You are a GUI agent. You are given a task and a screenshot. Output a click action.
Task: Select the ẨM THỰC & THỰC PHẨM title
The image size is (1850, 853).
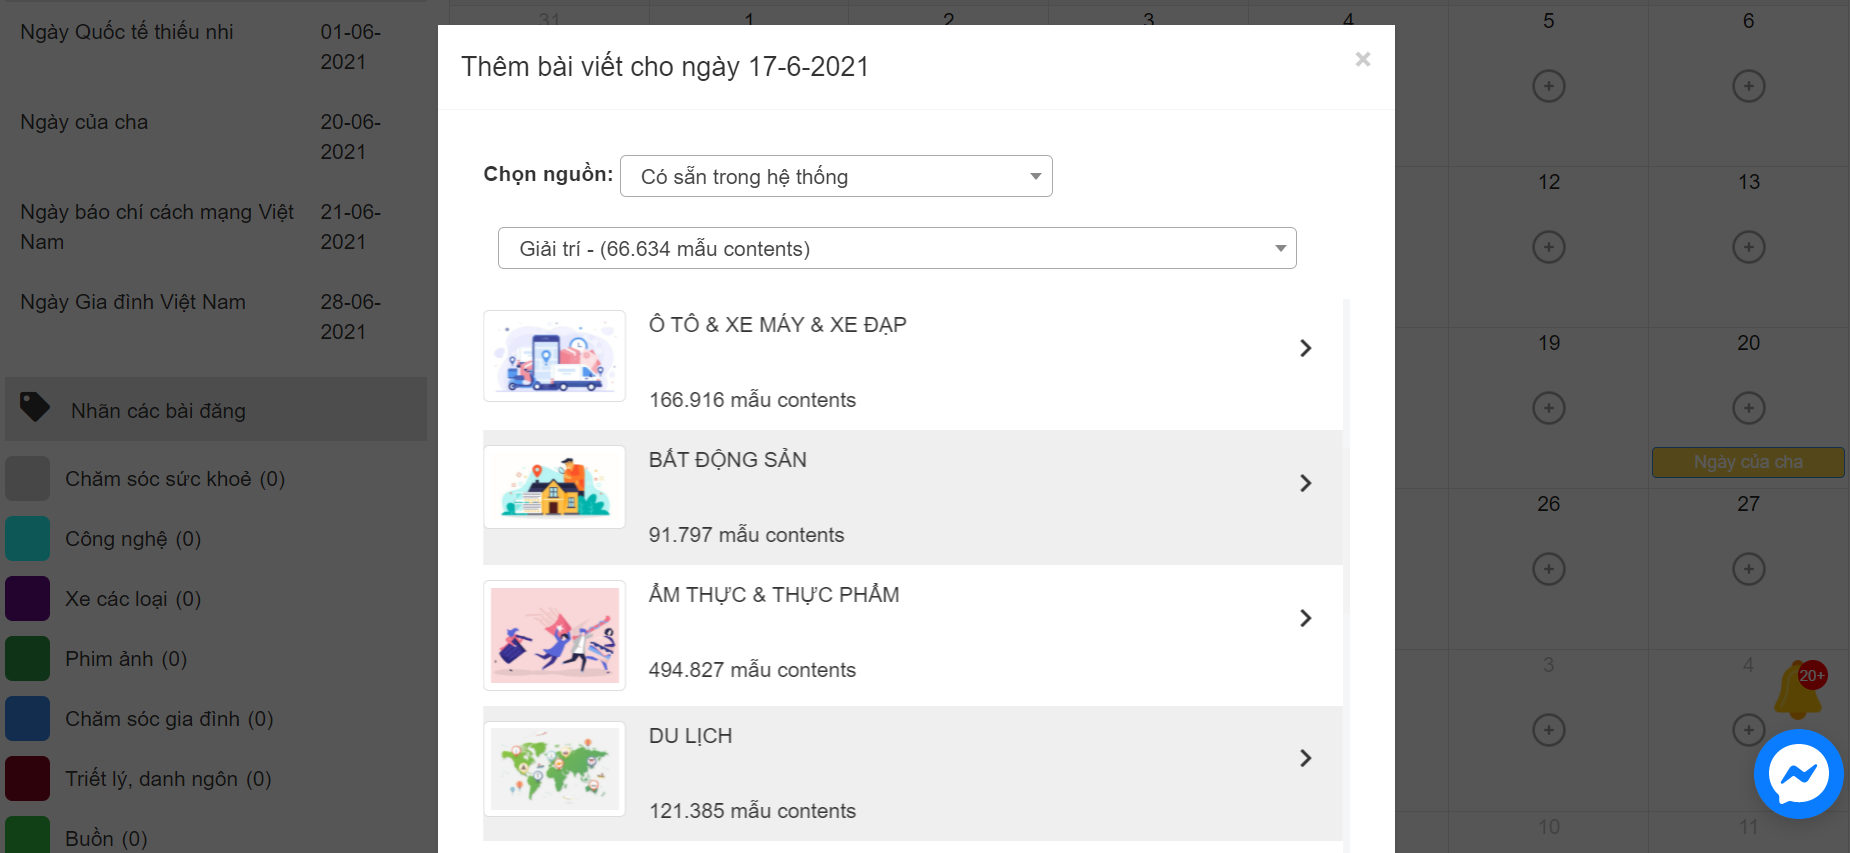pyautogui.click(x=773, y=595)
